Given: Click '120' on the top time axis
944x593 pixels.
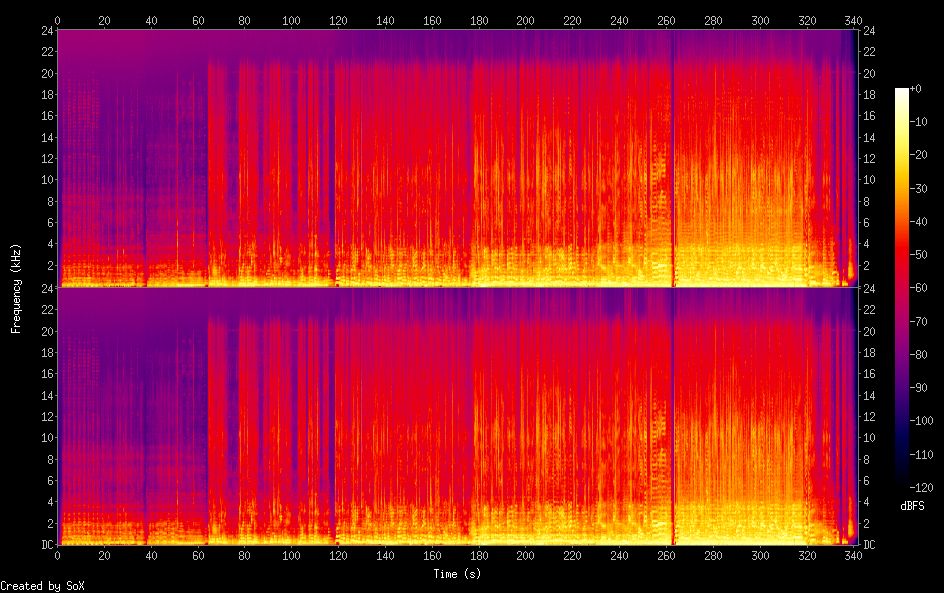Looking at the screenshot, I should pyautogui.click(x=338, y=20).
